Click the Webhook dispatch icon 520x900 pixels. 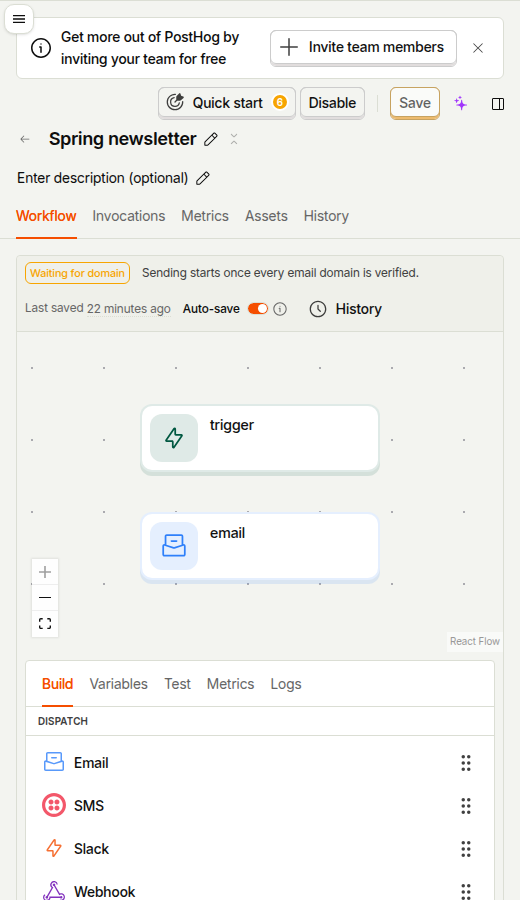click(x=54, y=891)
